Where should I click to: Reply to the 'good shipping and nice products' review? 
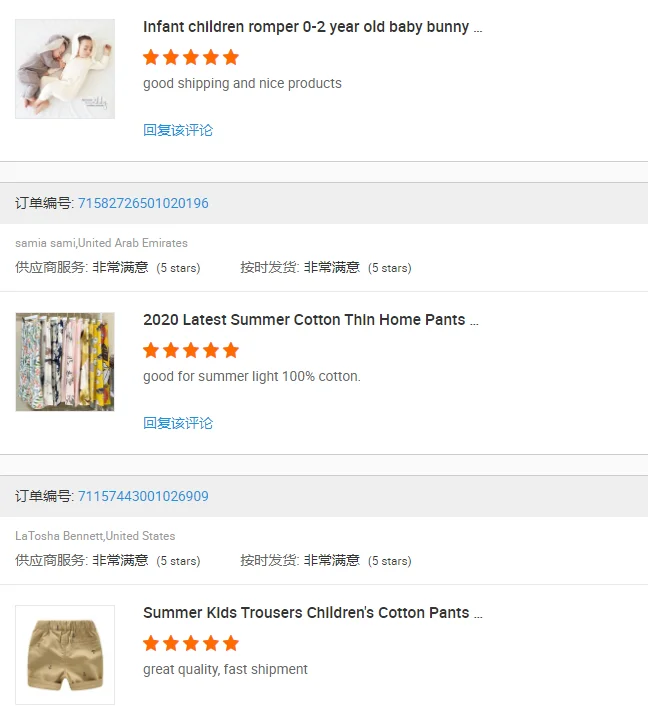178,130
